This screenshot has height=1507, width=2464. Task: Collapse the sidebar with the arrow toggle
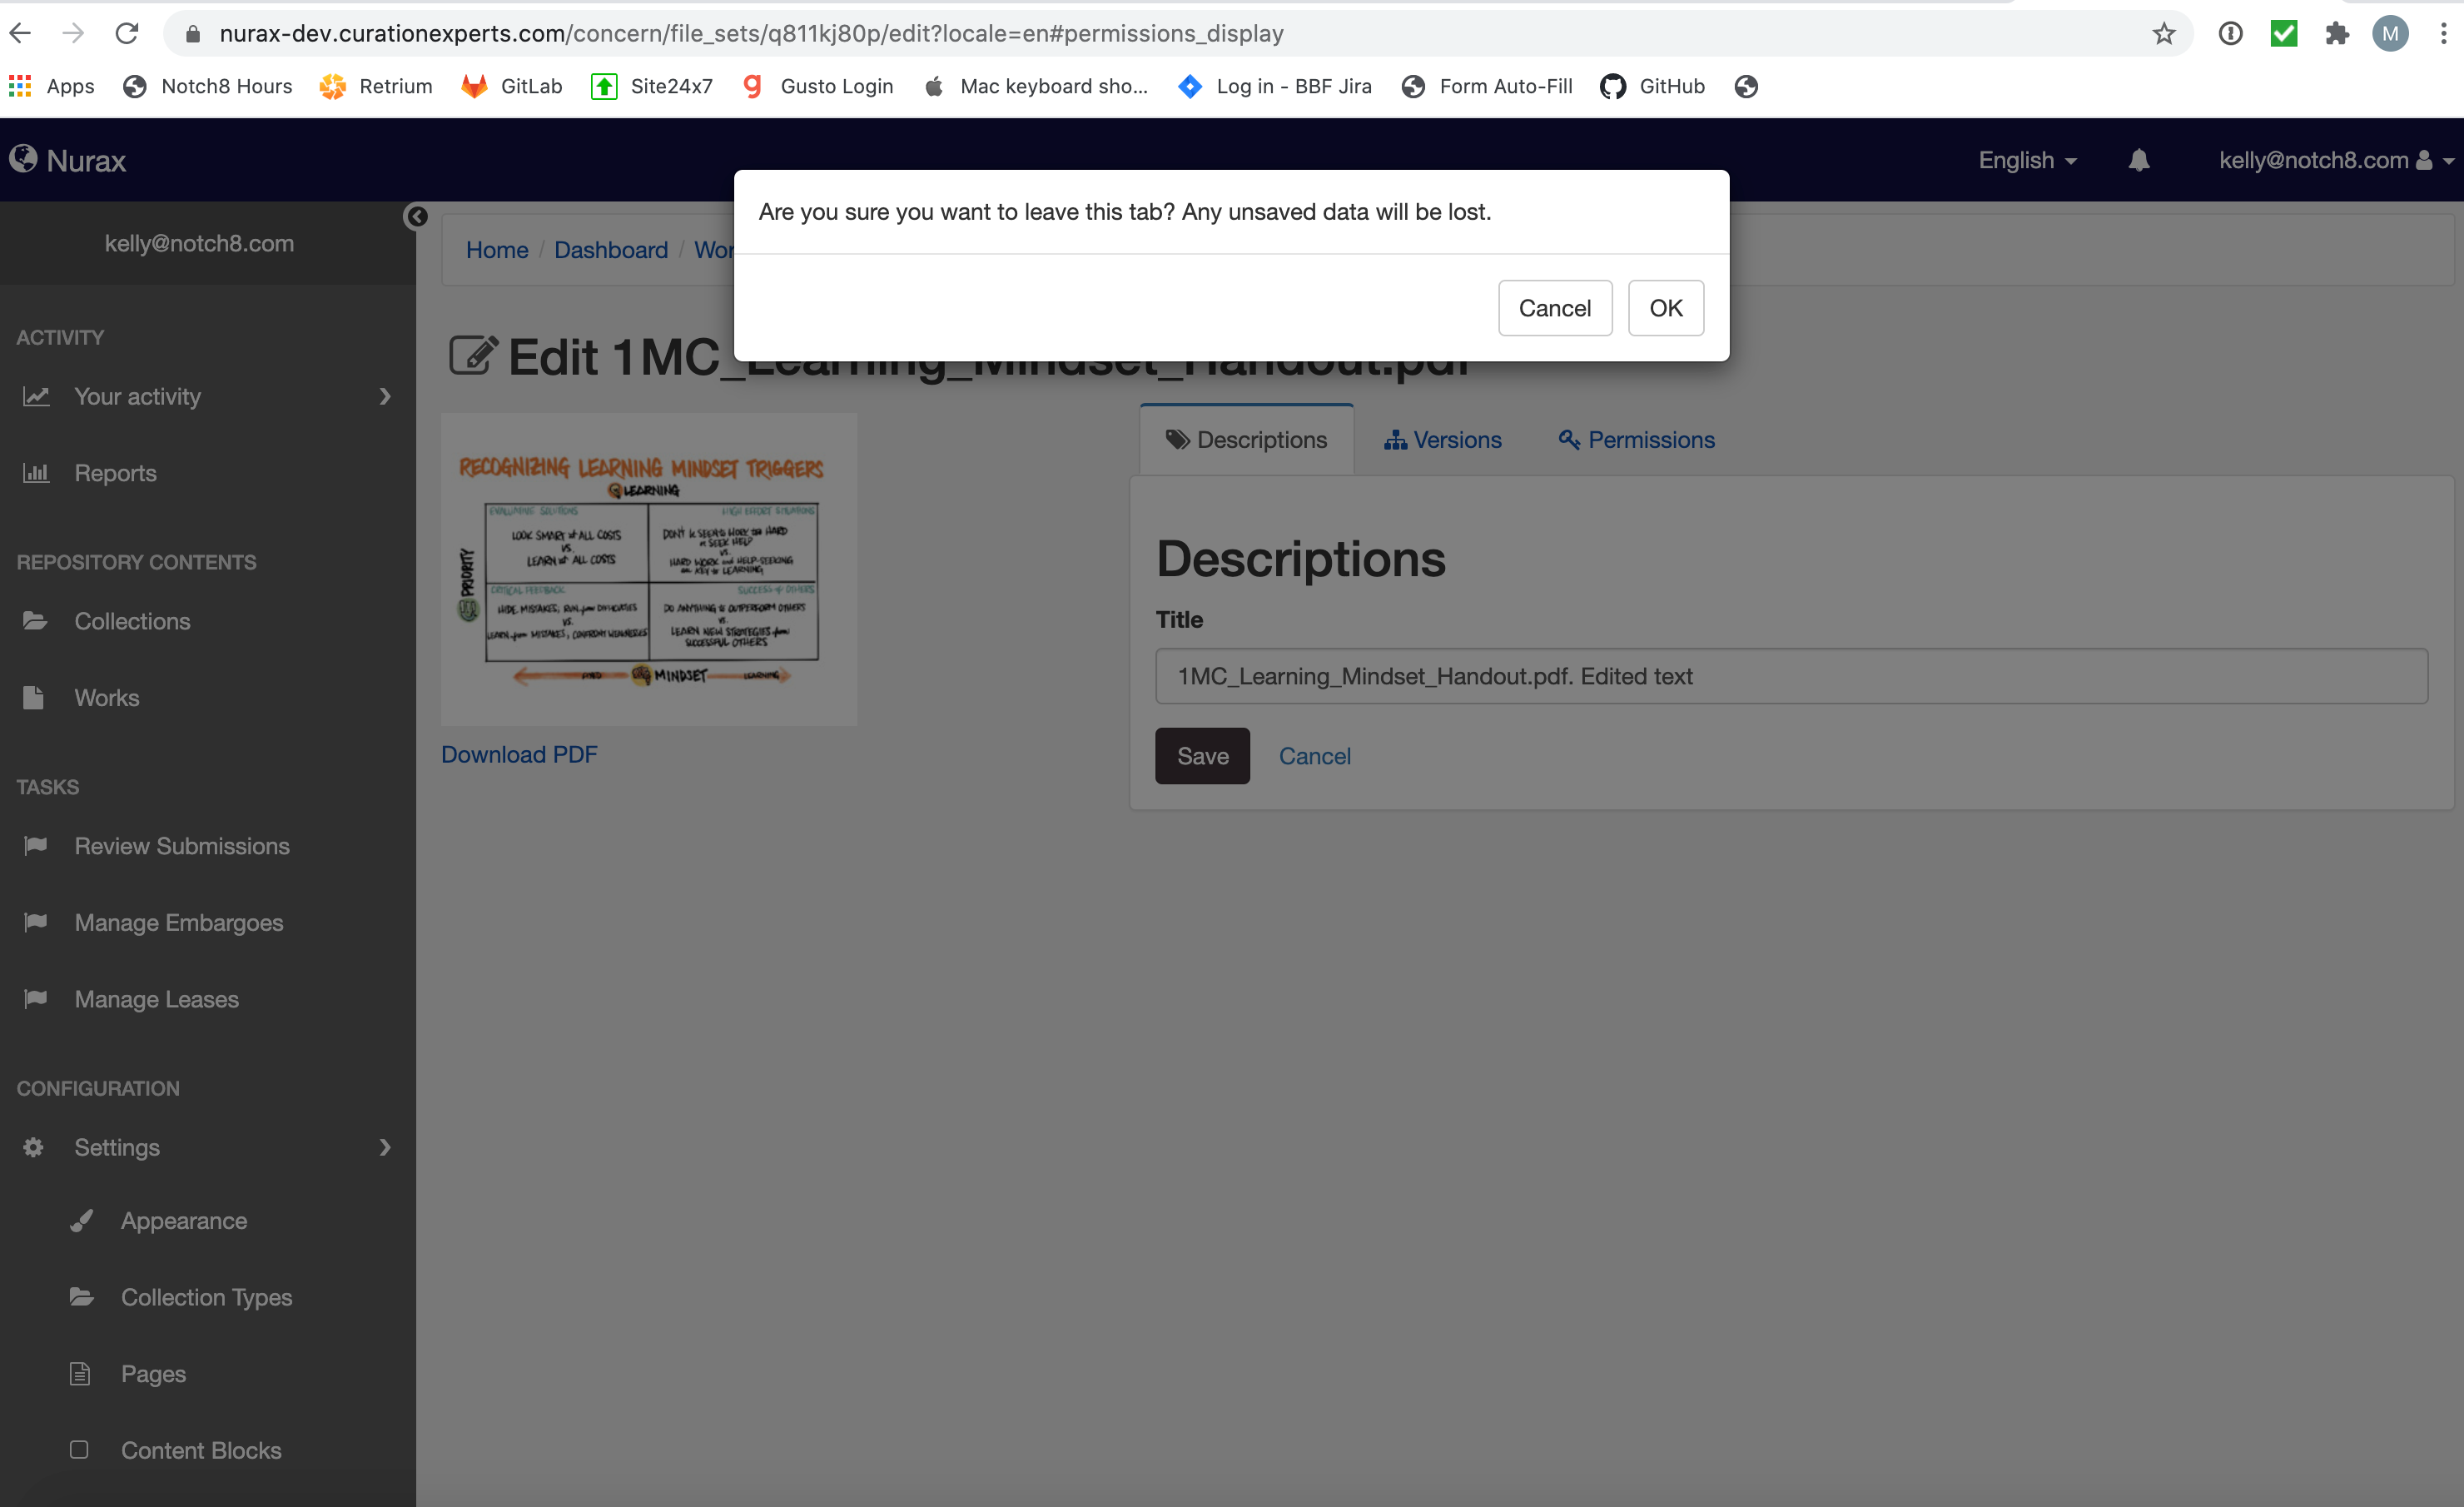[x=416, y=216]
